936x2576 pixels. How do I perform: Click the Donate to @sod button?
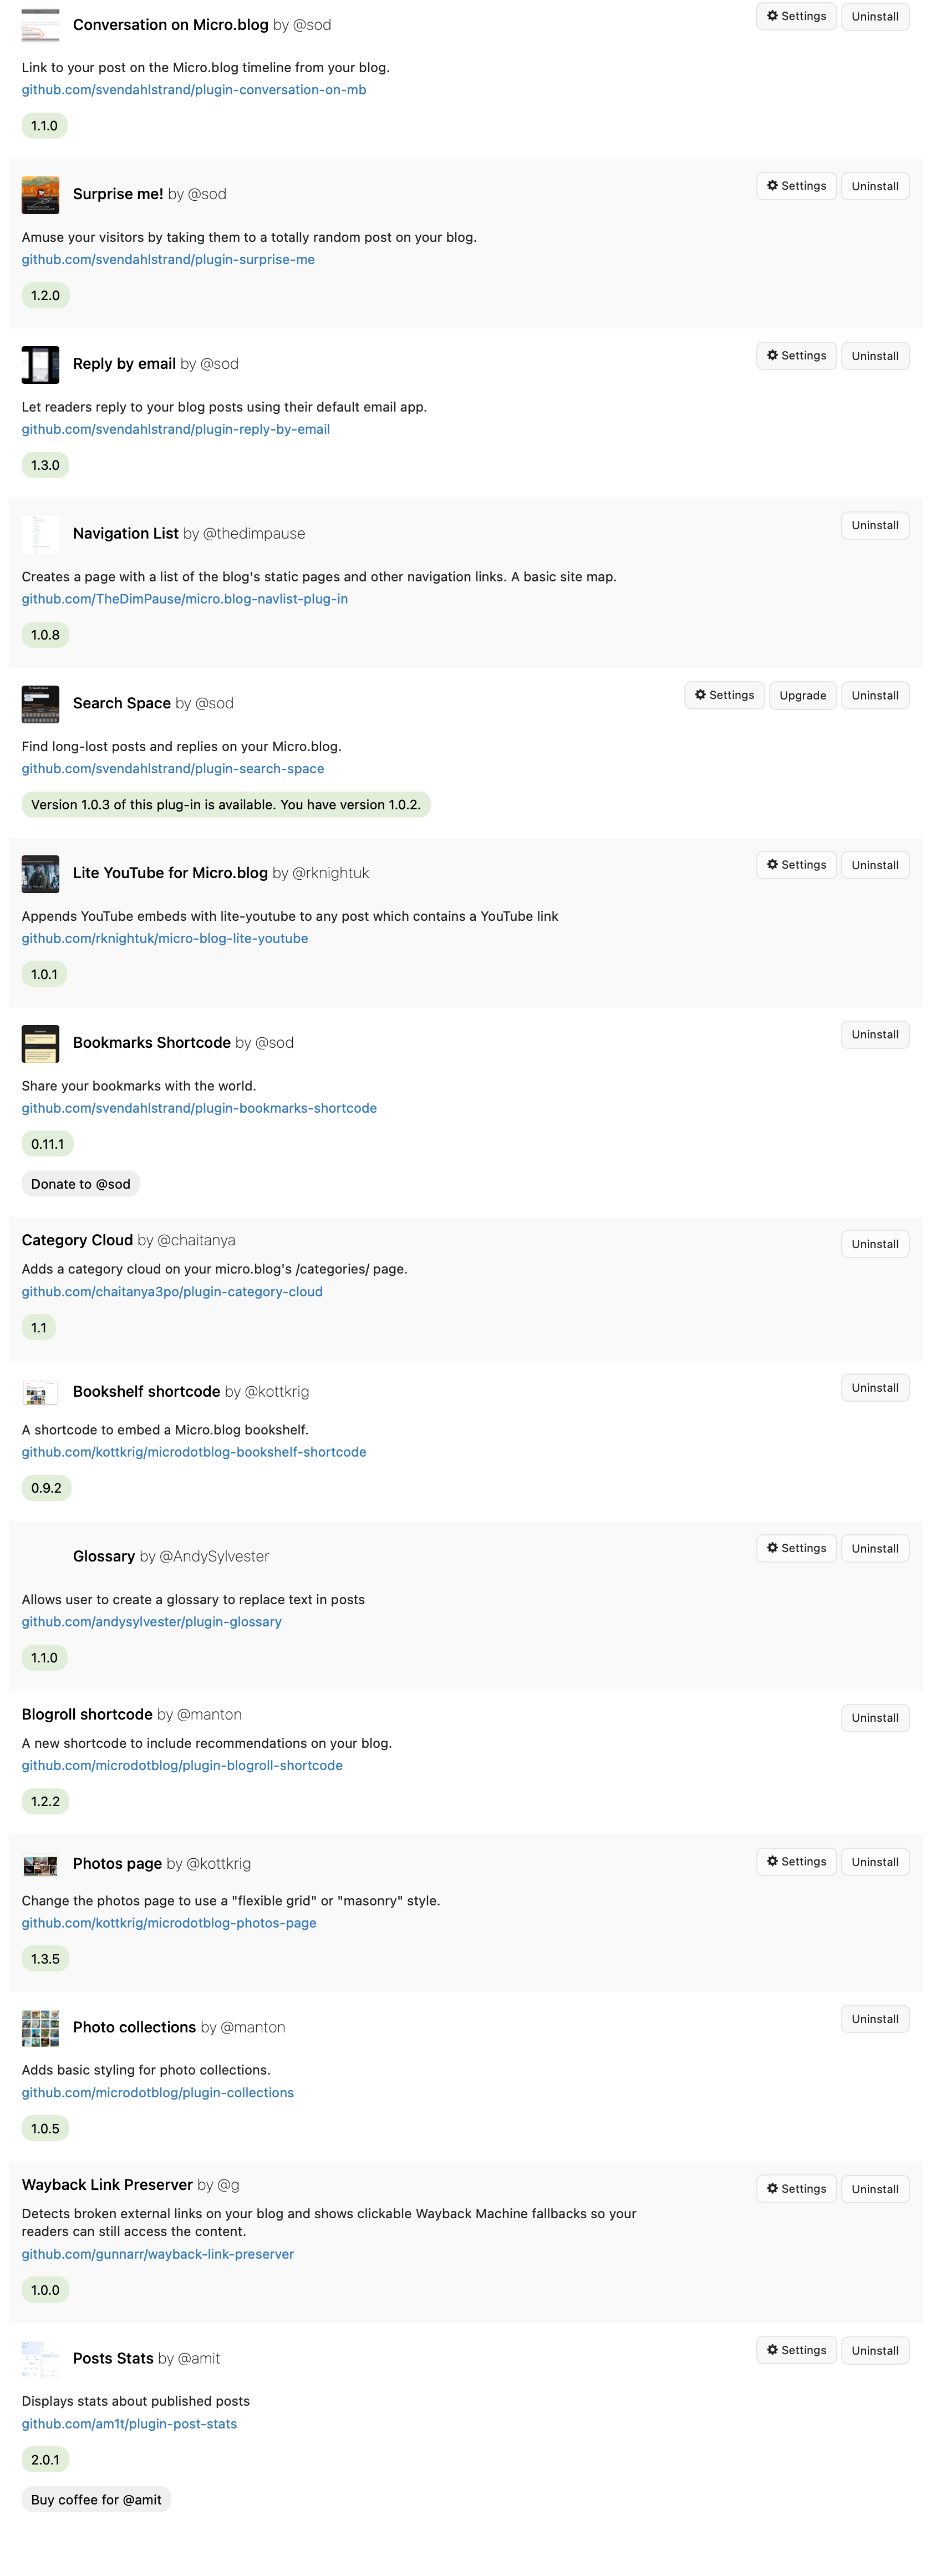(80, 1185)
